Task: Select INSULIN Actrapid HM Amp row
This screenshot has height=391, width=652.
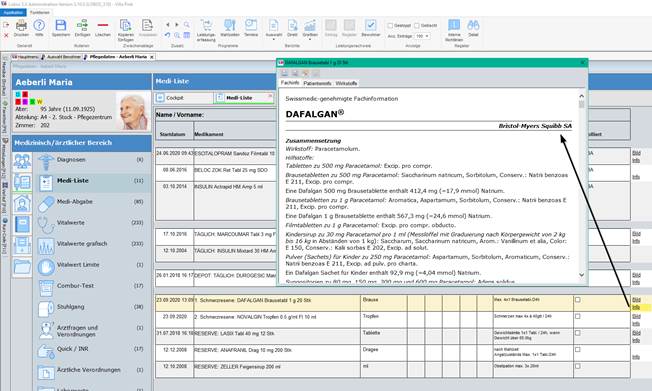Action: click(215, 201)
